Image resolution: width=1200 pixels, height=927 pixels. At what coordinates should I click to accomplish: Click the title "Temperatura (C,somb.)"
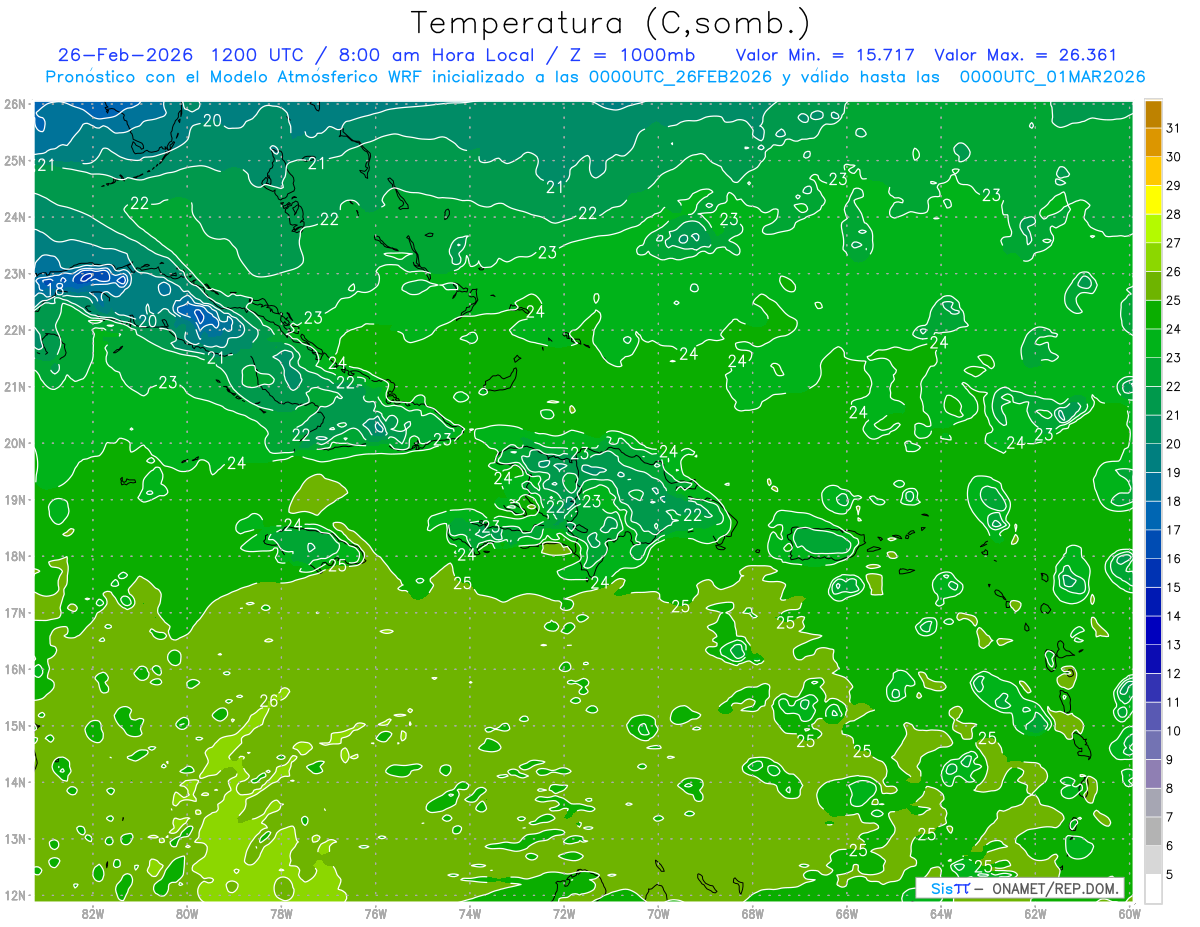point(612,23)
